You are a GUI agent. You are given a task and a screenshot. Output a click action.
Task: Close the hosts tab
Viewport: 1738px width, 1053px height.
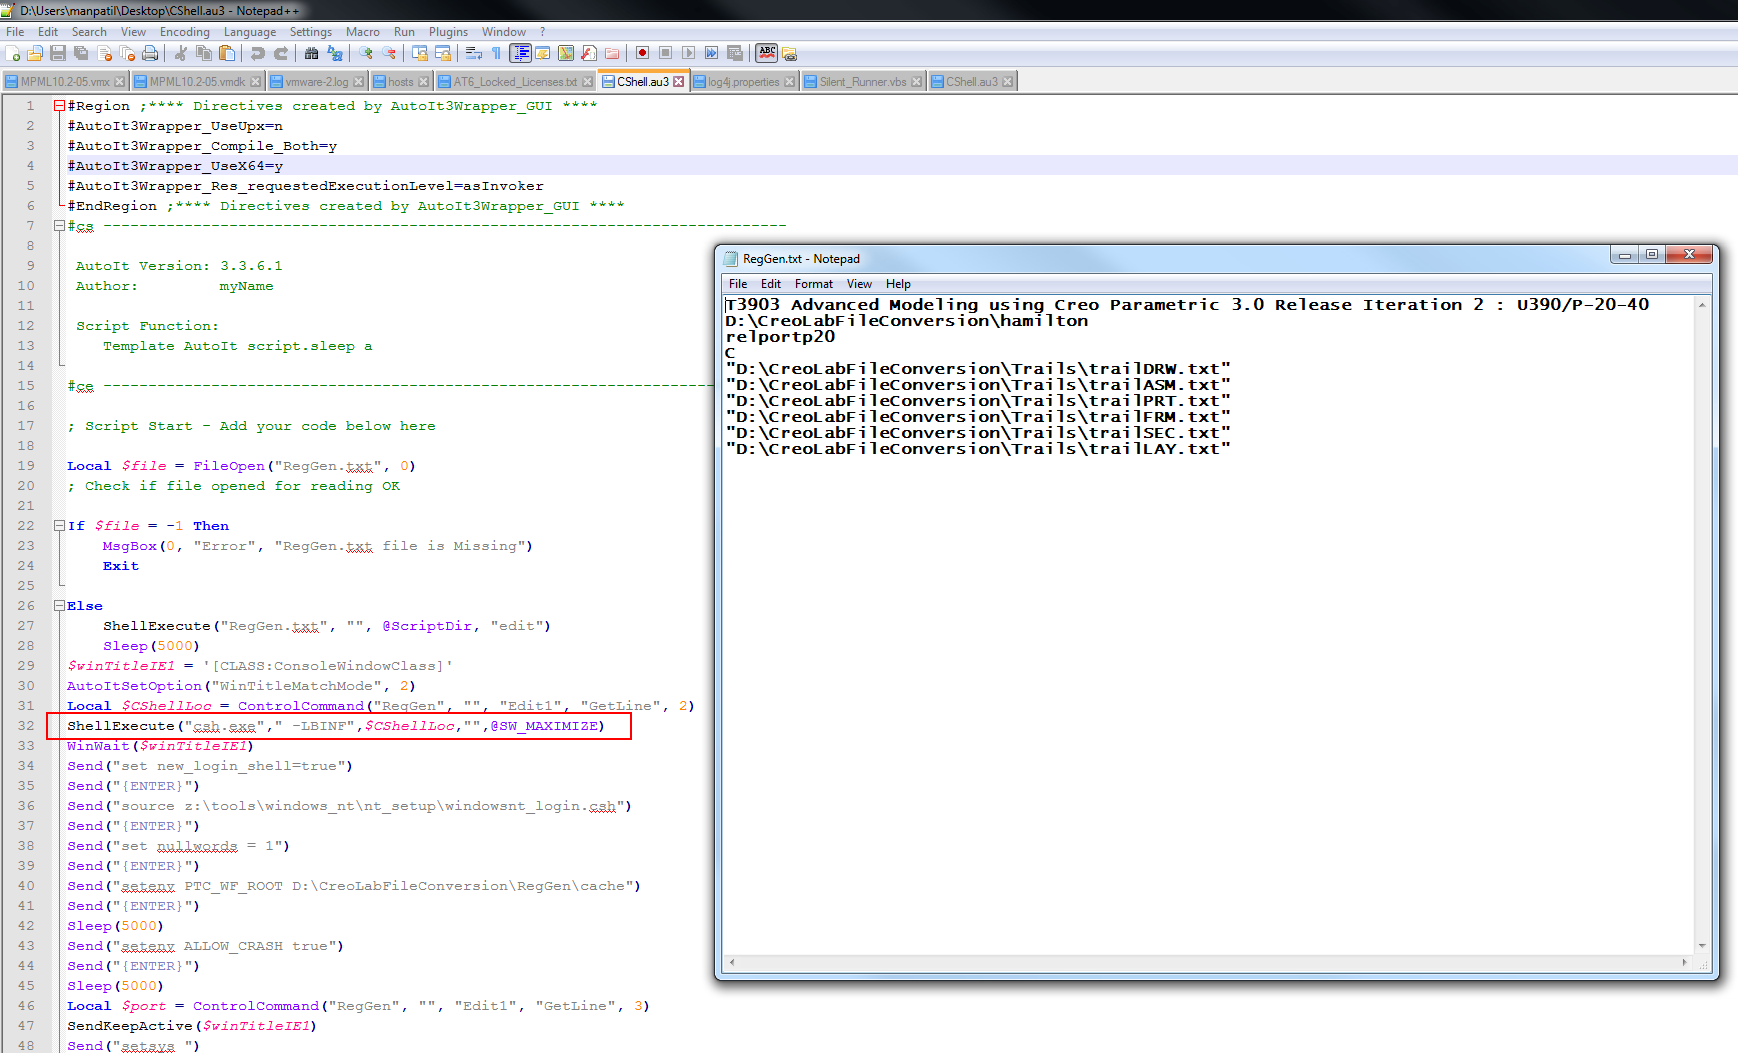tap(423, 82)
